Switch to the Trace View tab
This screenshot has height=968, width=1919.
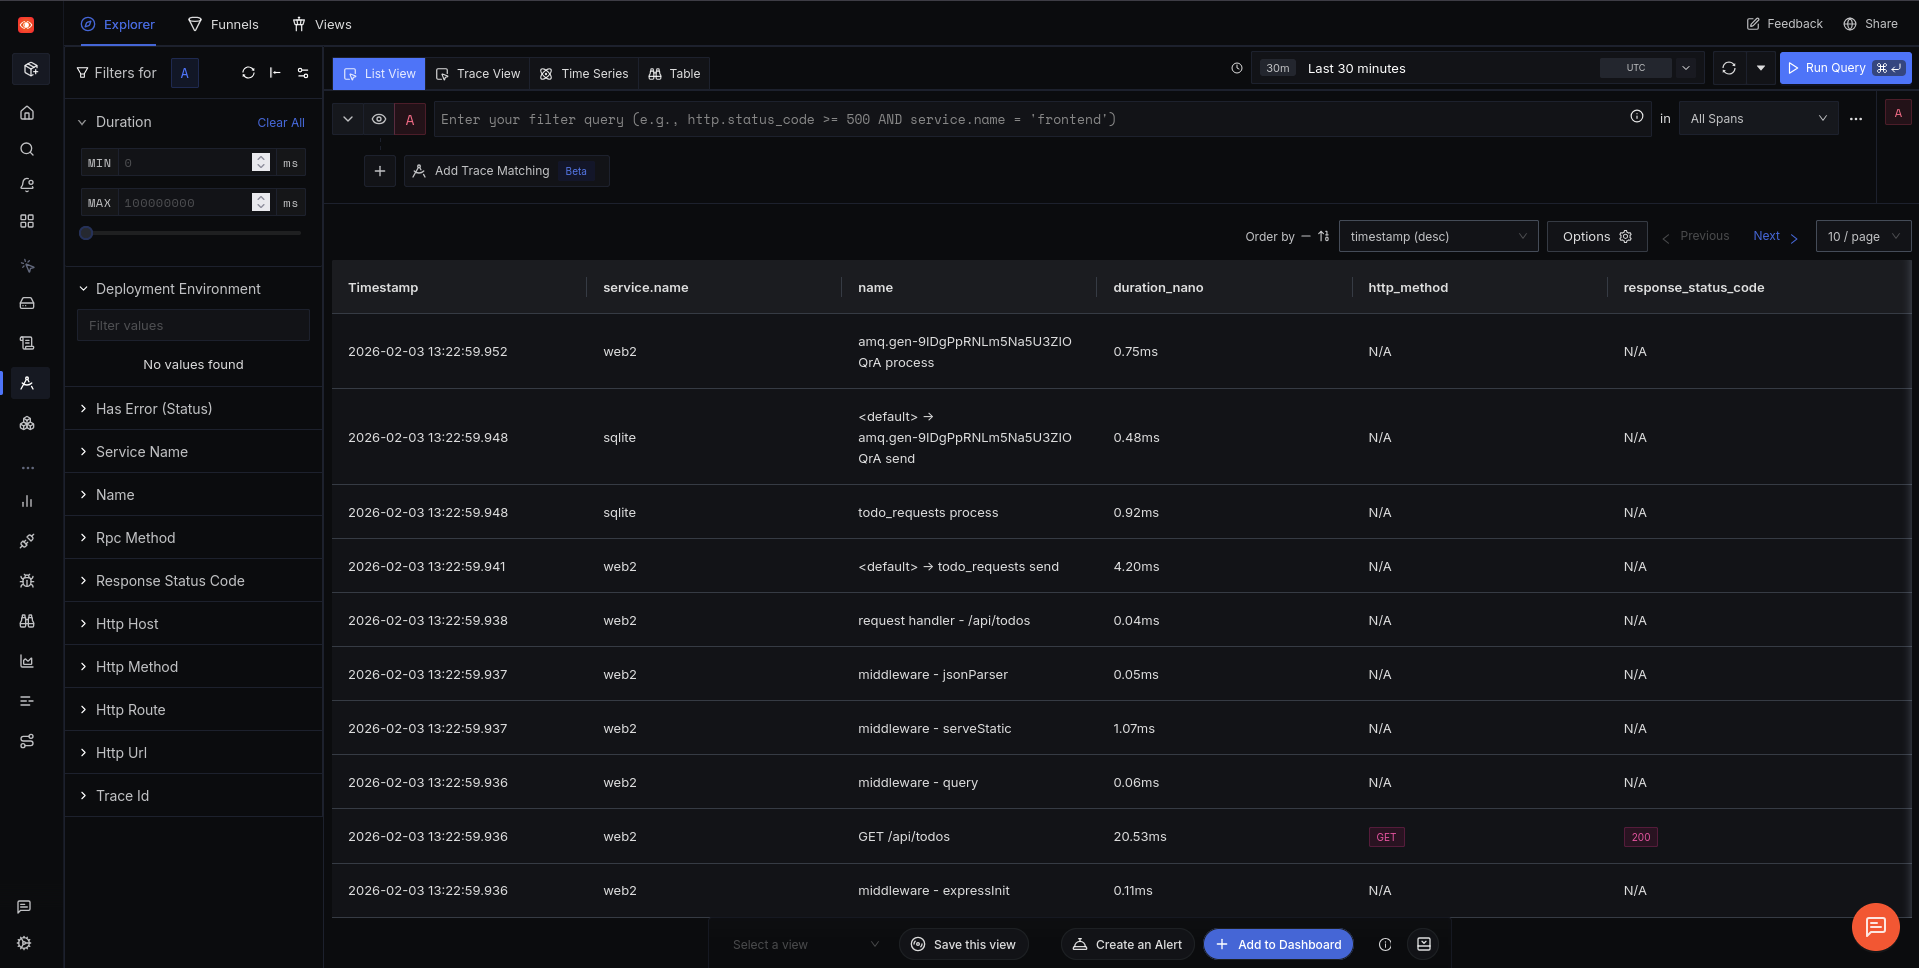pyautogui.click(x=478, y=74)
